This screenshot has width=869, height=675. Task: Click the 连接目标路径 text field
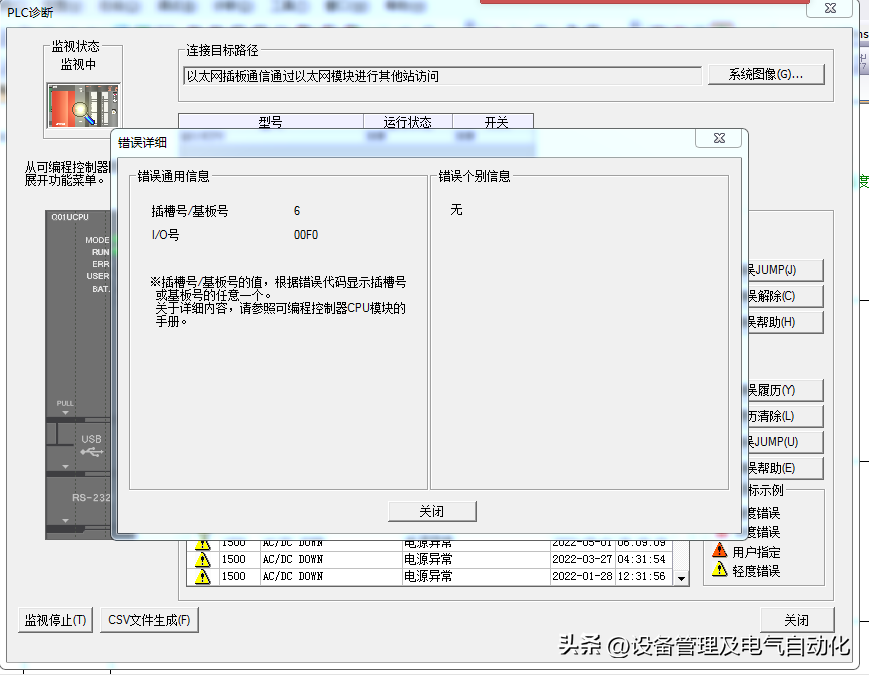click(x=441, y=76)
